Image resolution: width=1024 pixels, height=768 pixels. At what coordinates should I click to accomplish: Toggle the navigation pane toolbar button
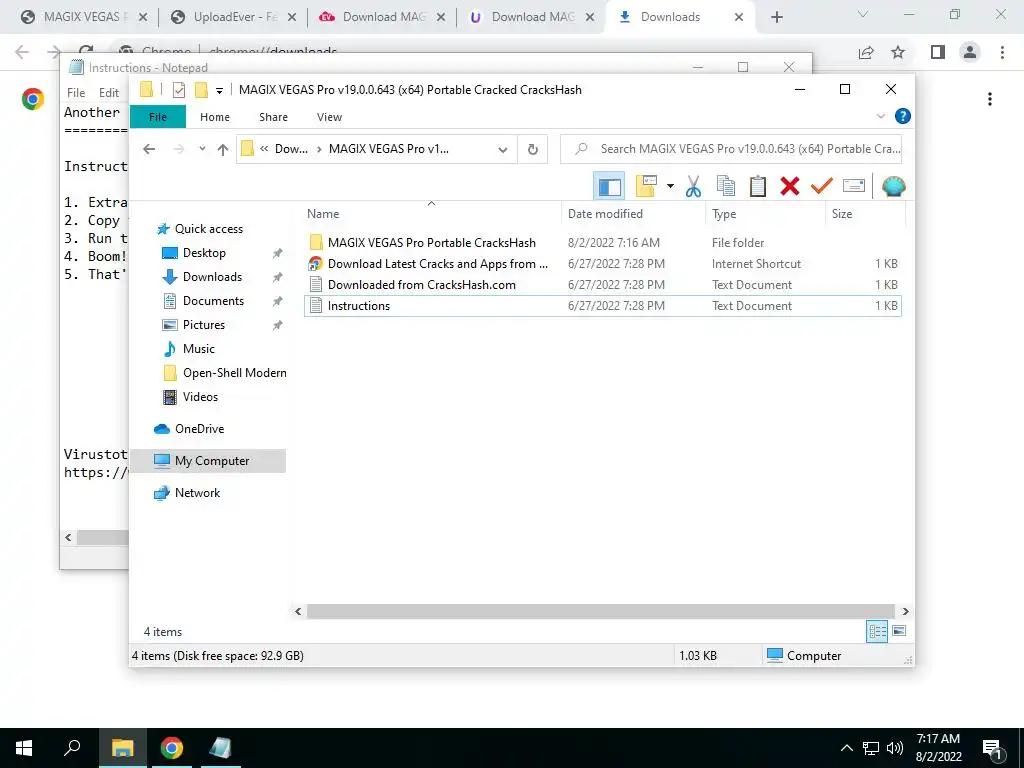point(609,187)
